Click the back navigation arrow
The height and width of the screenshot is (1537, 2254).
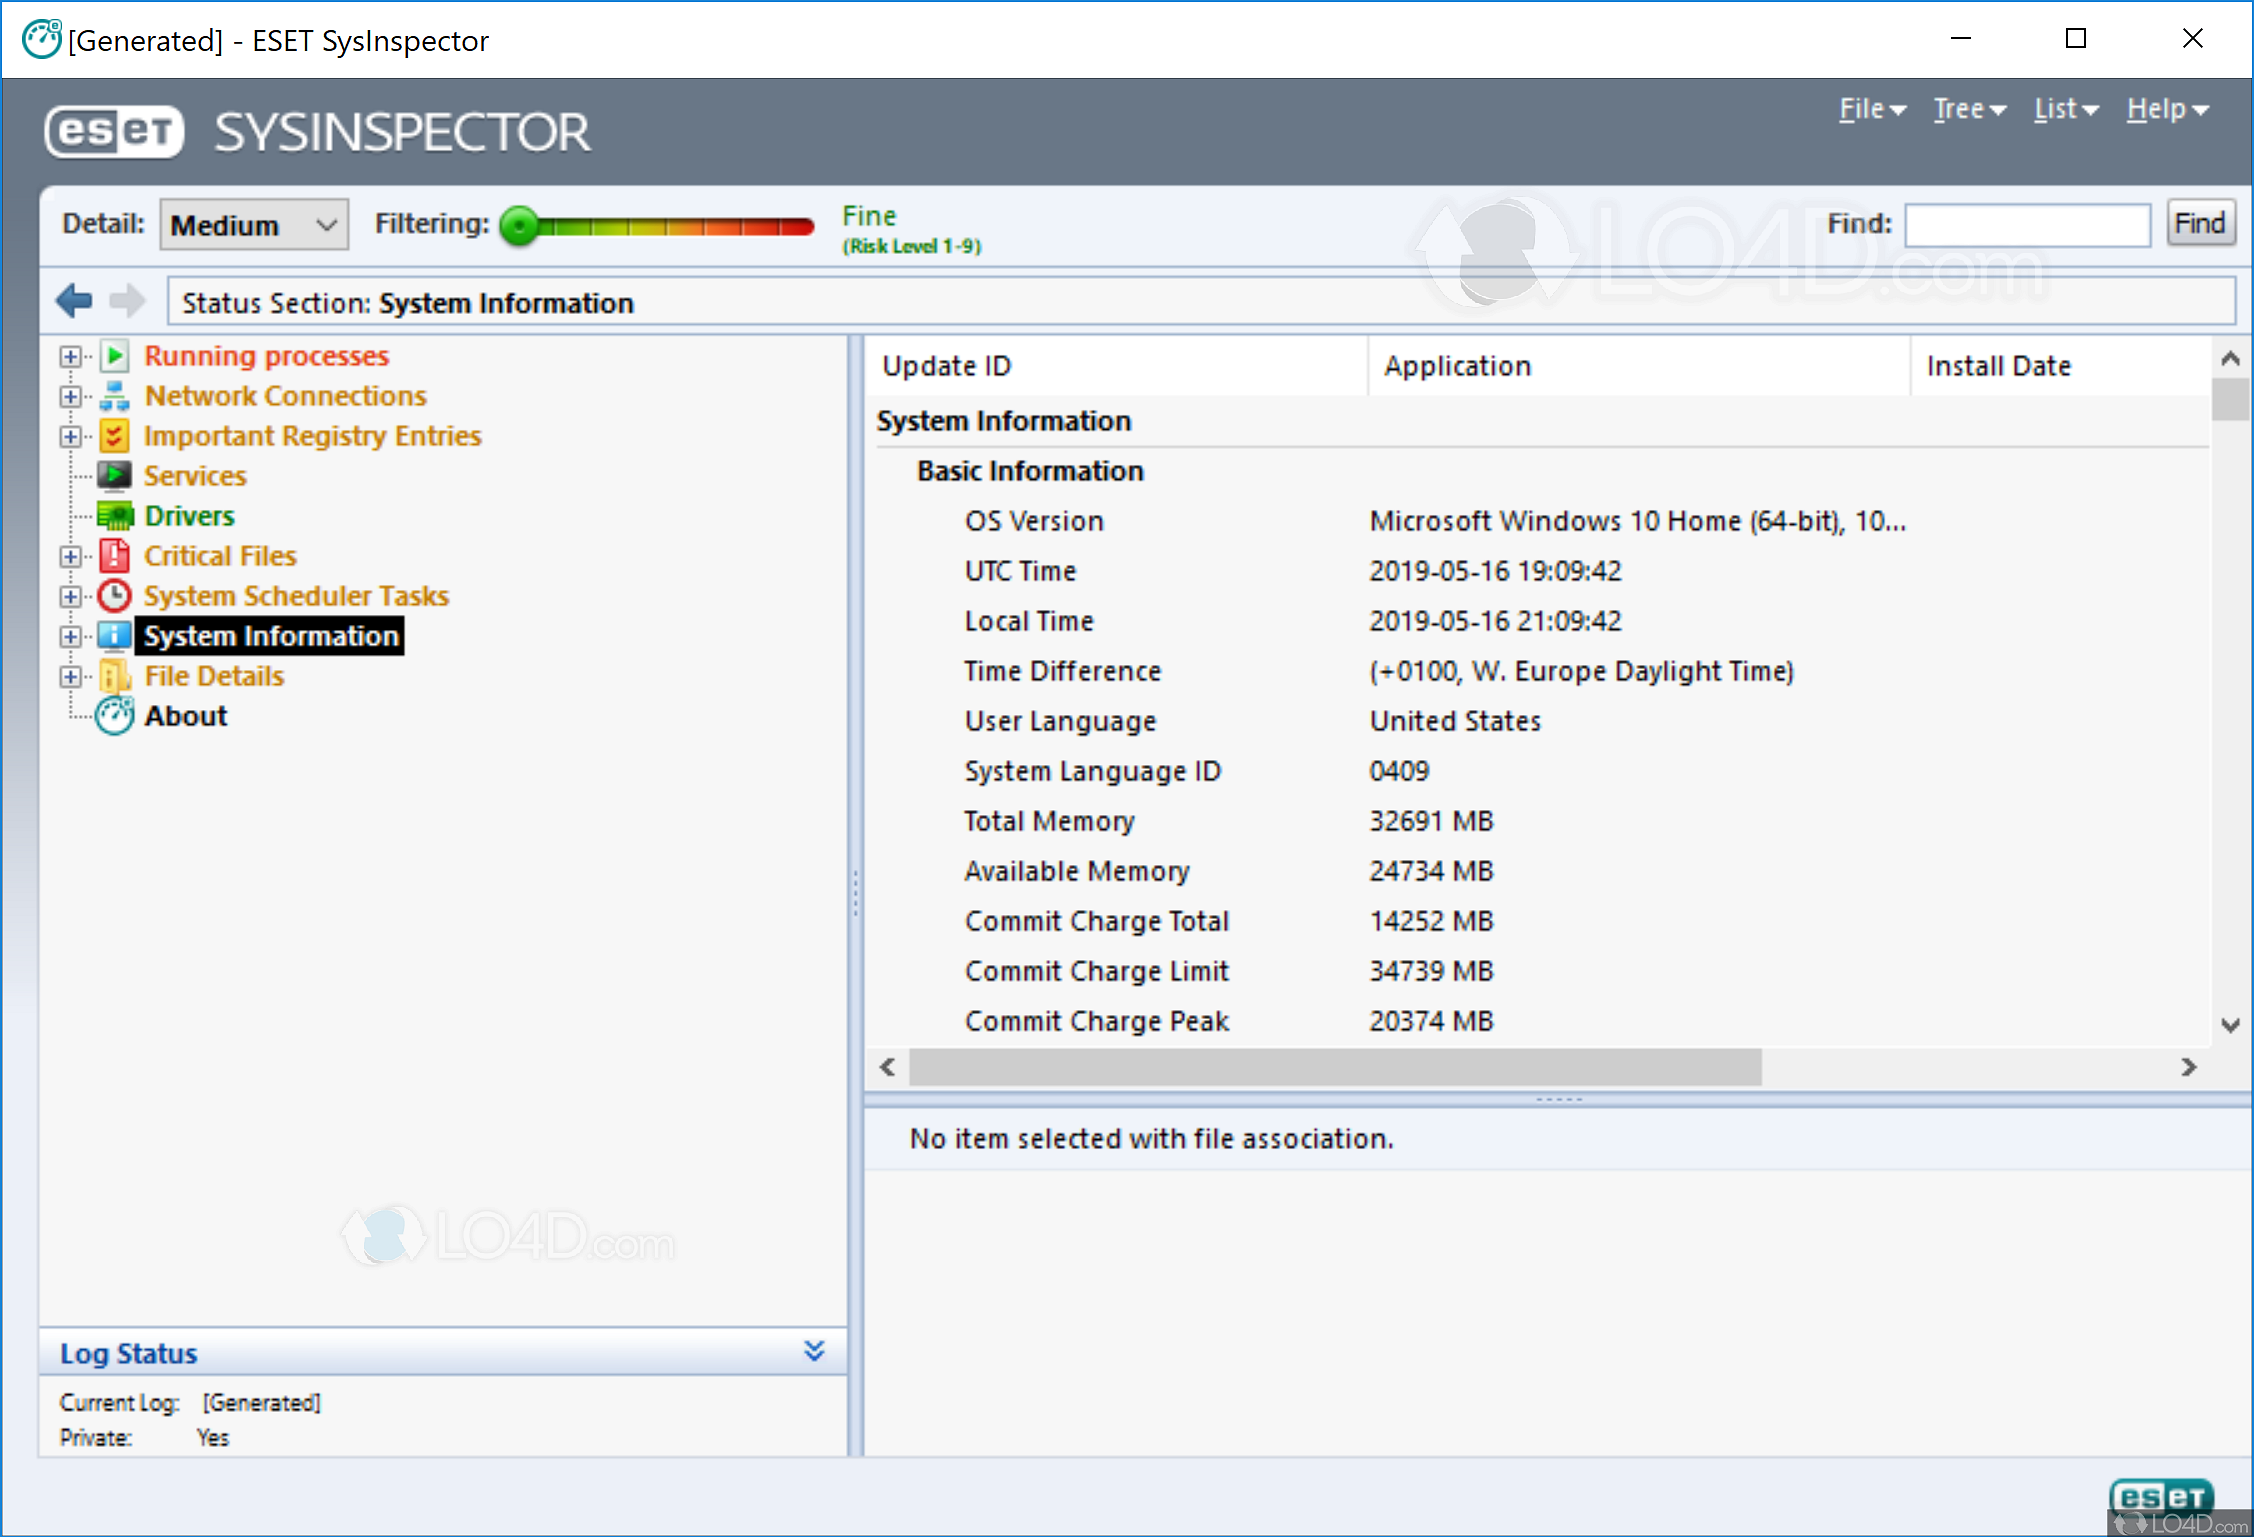tap(73, 301)
